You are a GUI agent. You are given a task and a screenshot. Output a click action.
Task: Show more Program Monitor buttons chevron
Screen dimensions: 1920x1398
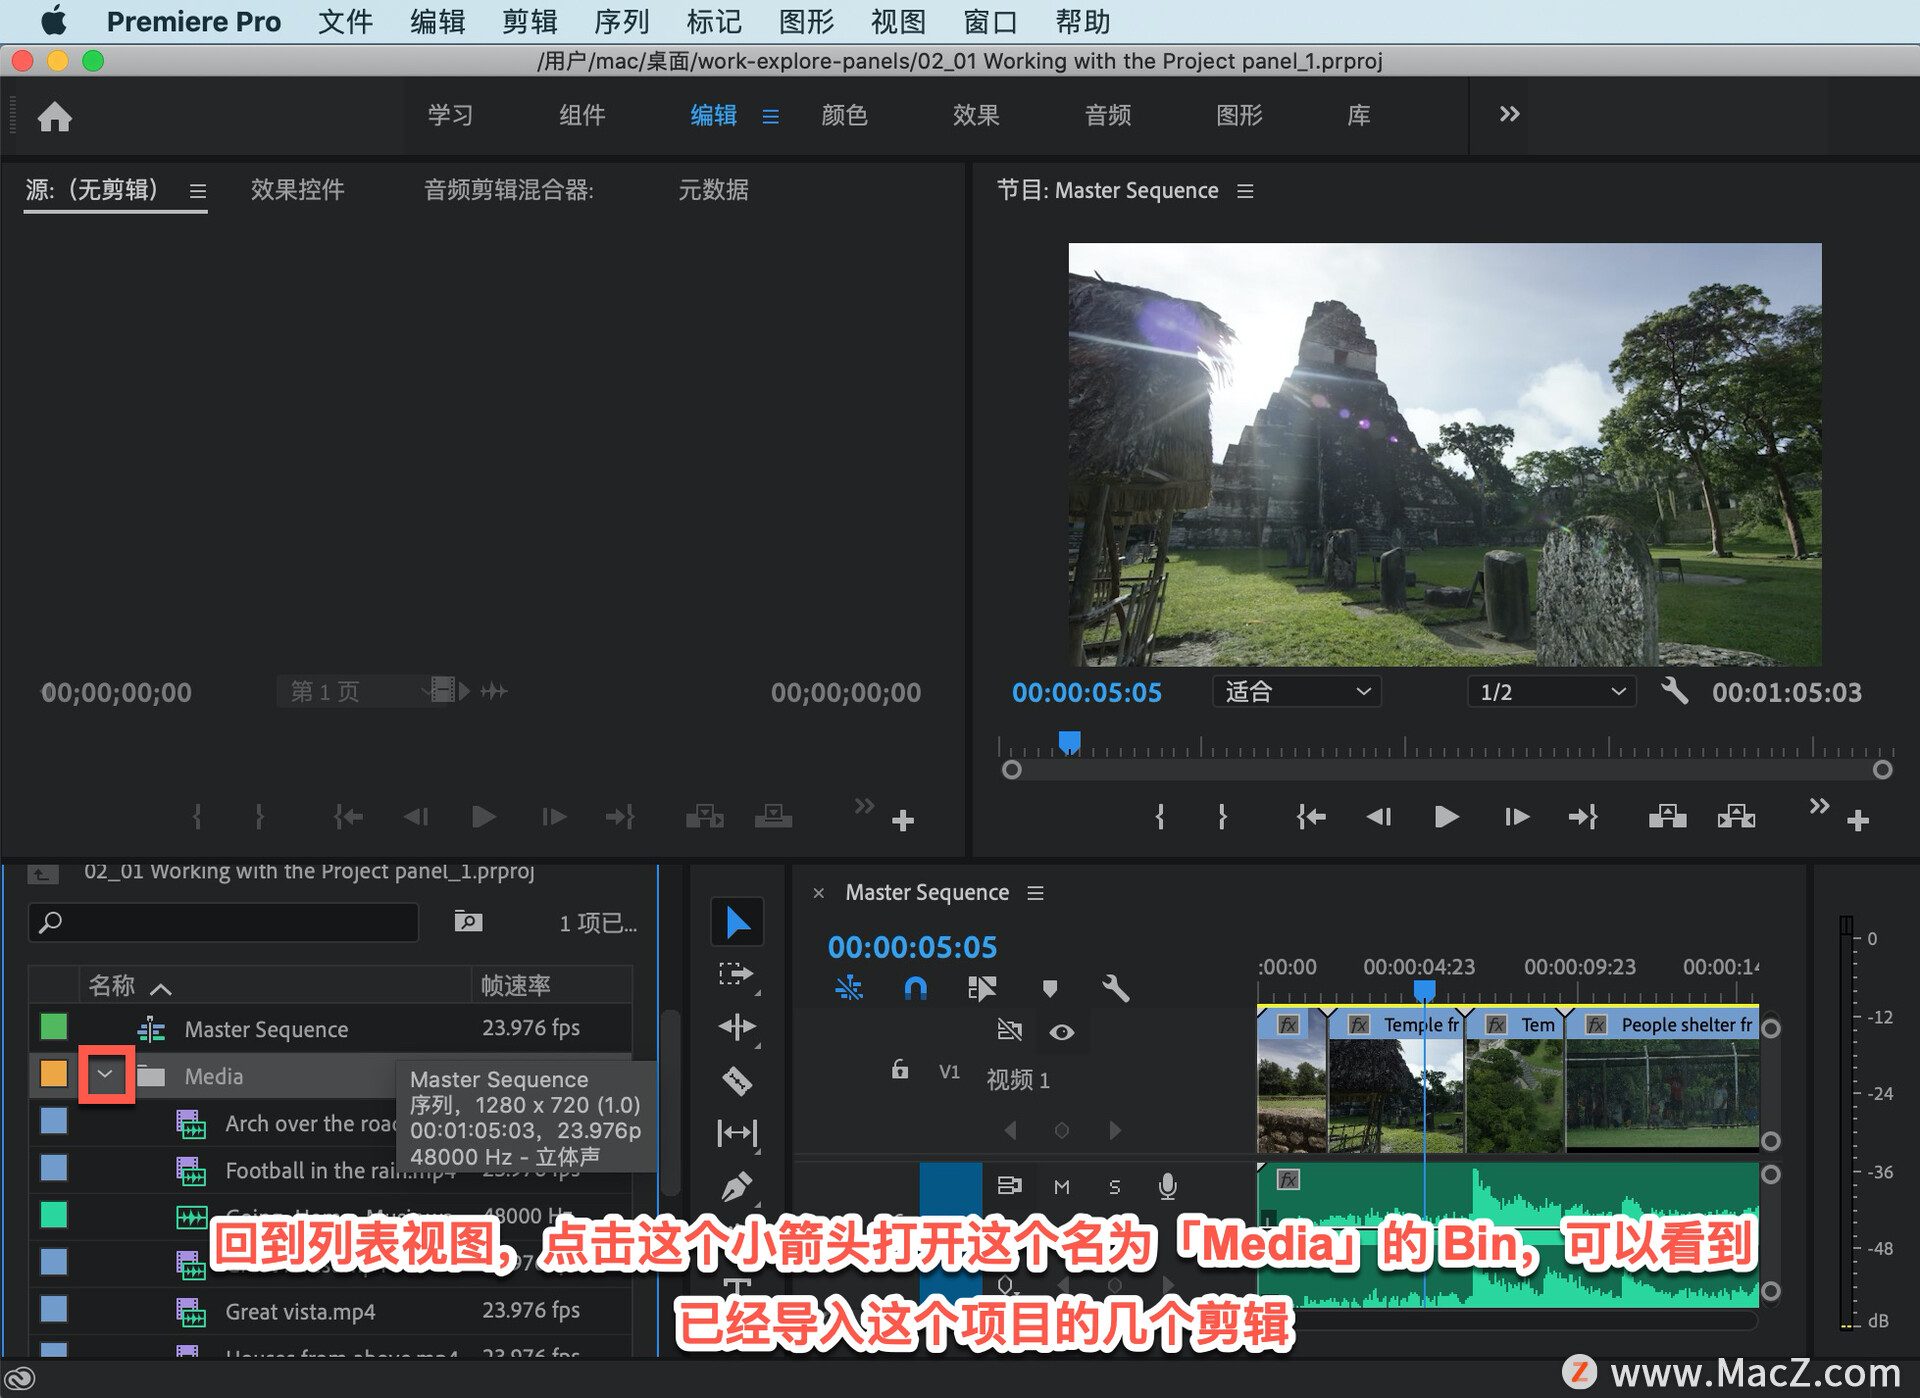1819,805
